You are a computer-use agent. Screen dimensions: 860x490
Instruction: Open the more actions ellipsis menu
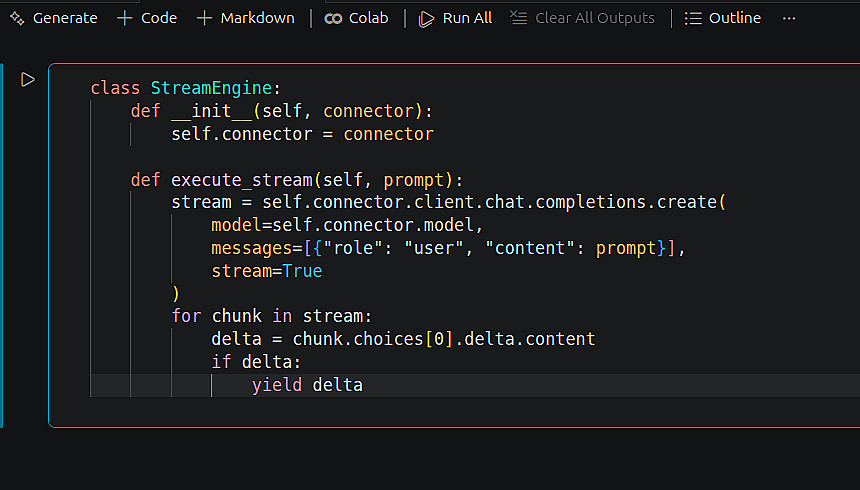789,18
